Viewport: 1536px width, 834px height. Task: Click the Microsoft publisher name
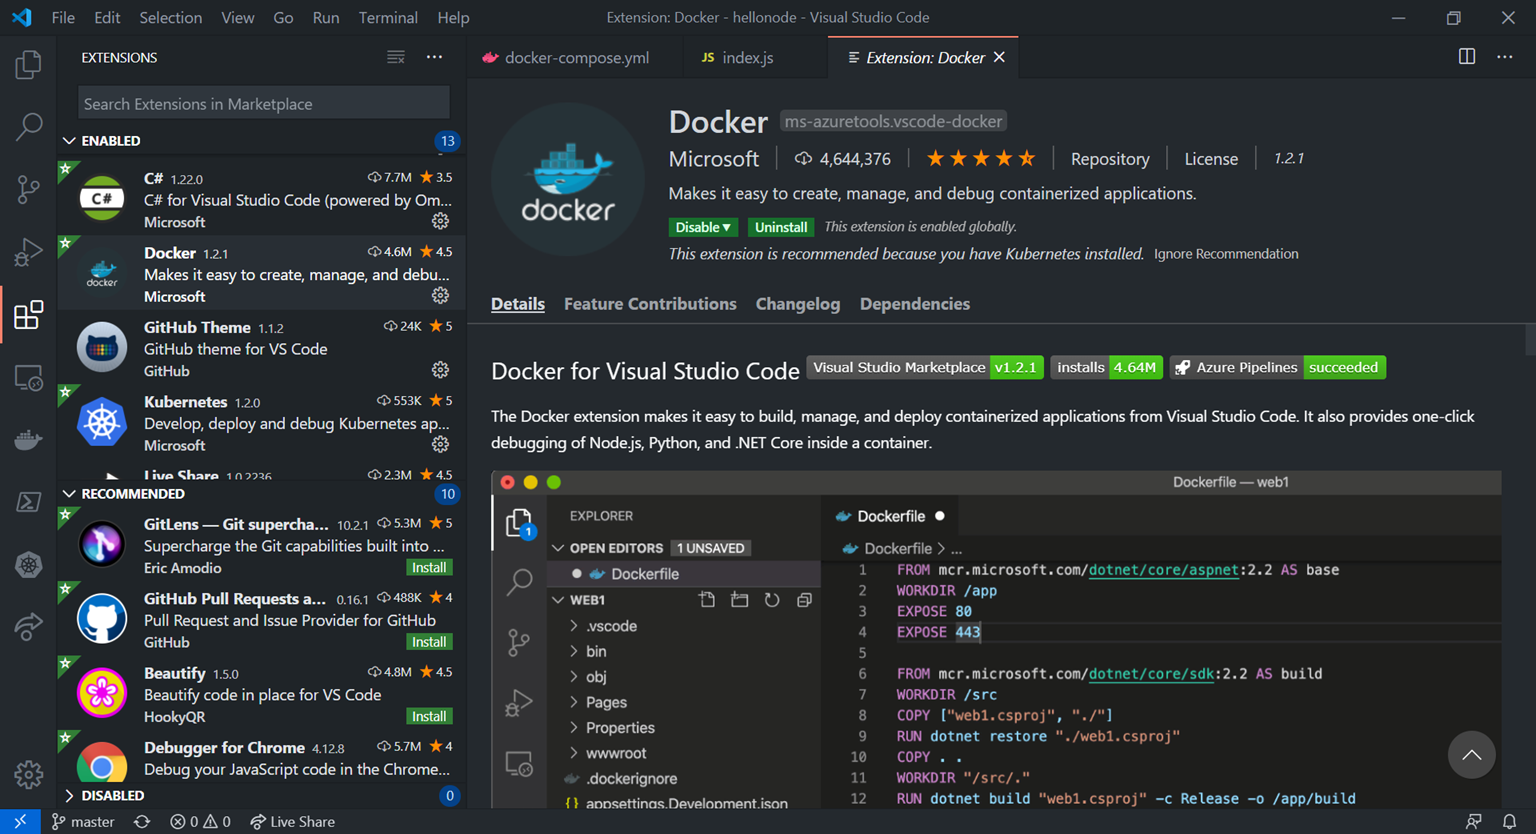point(714,159)
